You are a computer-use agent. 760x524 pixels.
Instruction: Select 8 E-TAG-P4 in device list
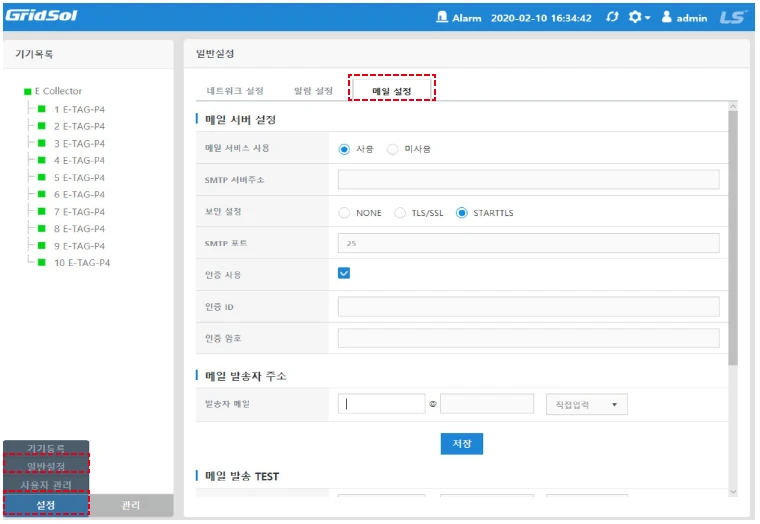79,228
